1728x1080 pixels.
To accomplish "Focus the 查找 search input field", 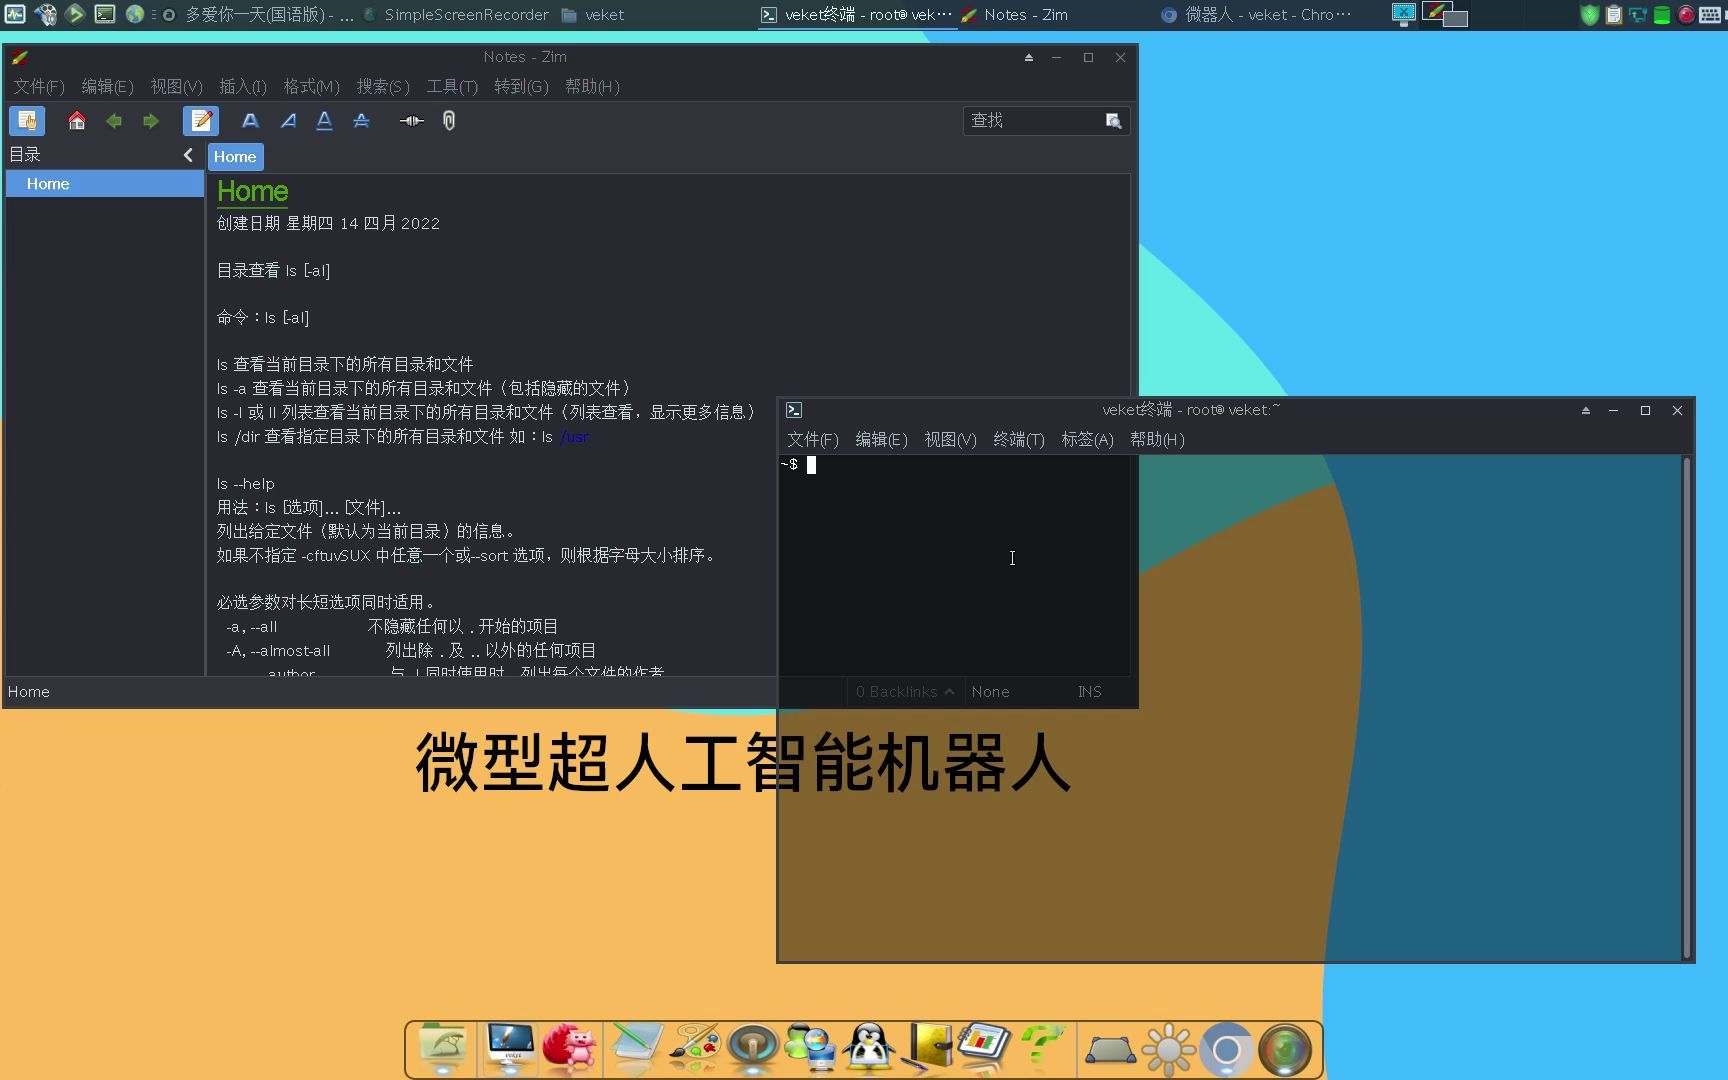I will [x=1032, y=121].
